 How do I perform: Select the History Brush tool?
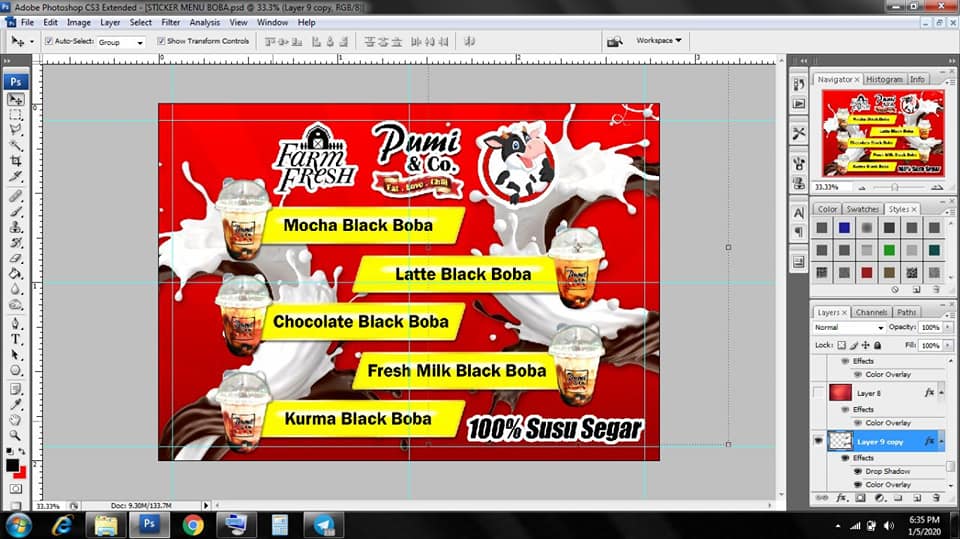[16, 243]
